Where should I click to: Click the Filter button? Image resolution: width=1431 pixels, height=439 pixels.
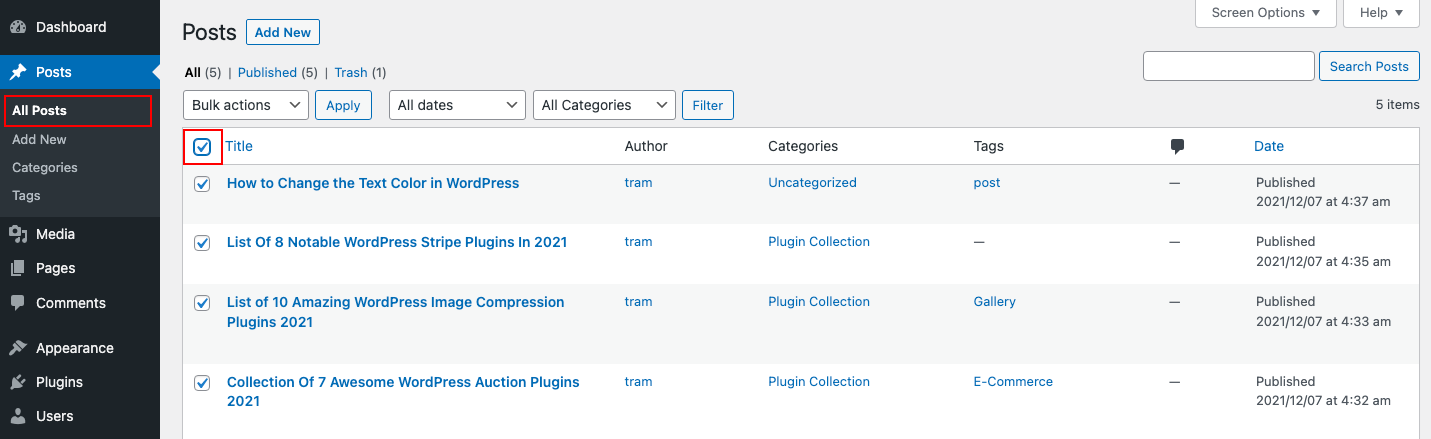tap(708, 105)
